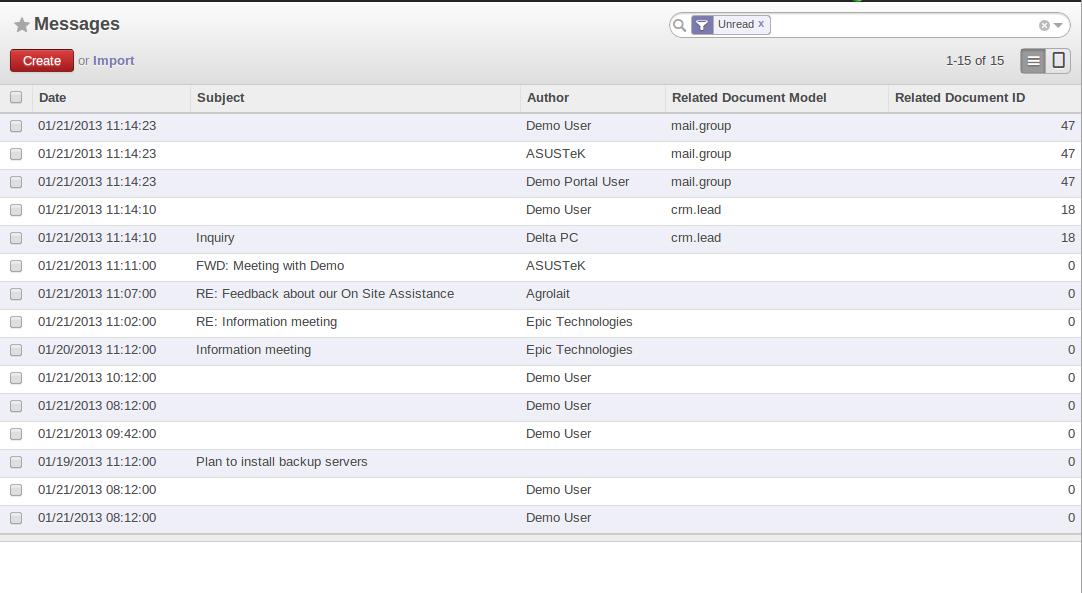Remove the Unread filter with its x
Image resolution: width=1082 pixels, height=593 pixels.
pos(761,23)
